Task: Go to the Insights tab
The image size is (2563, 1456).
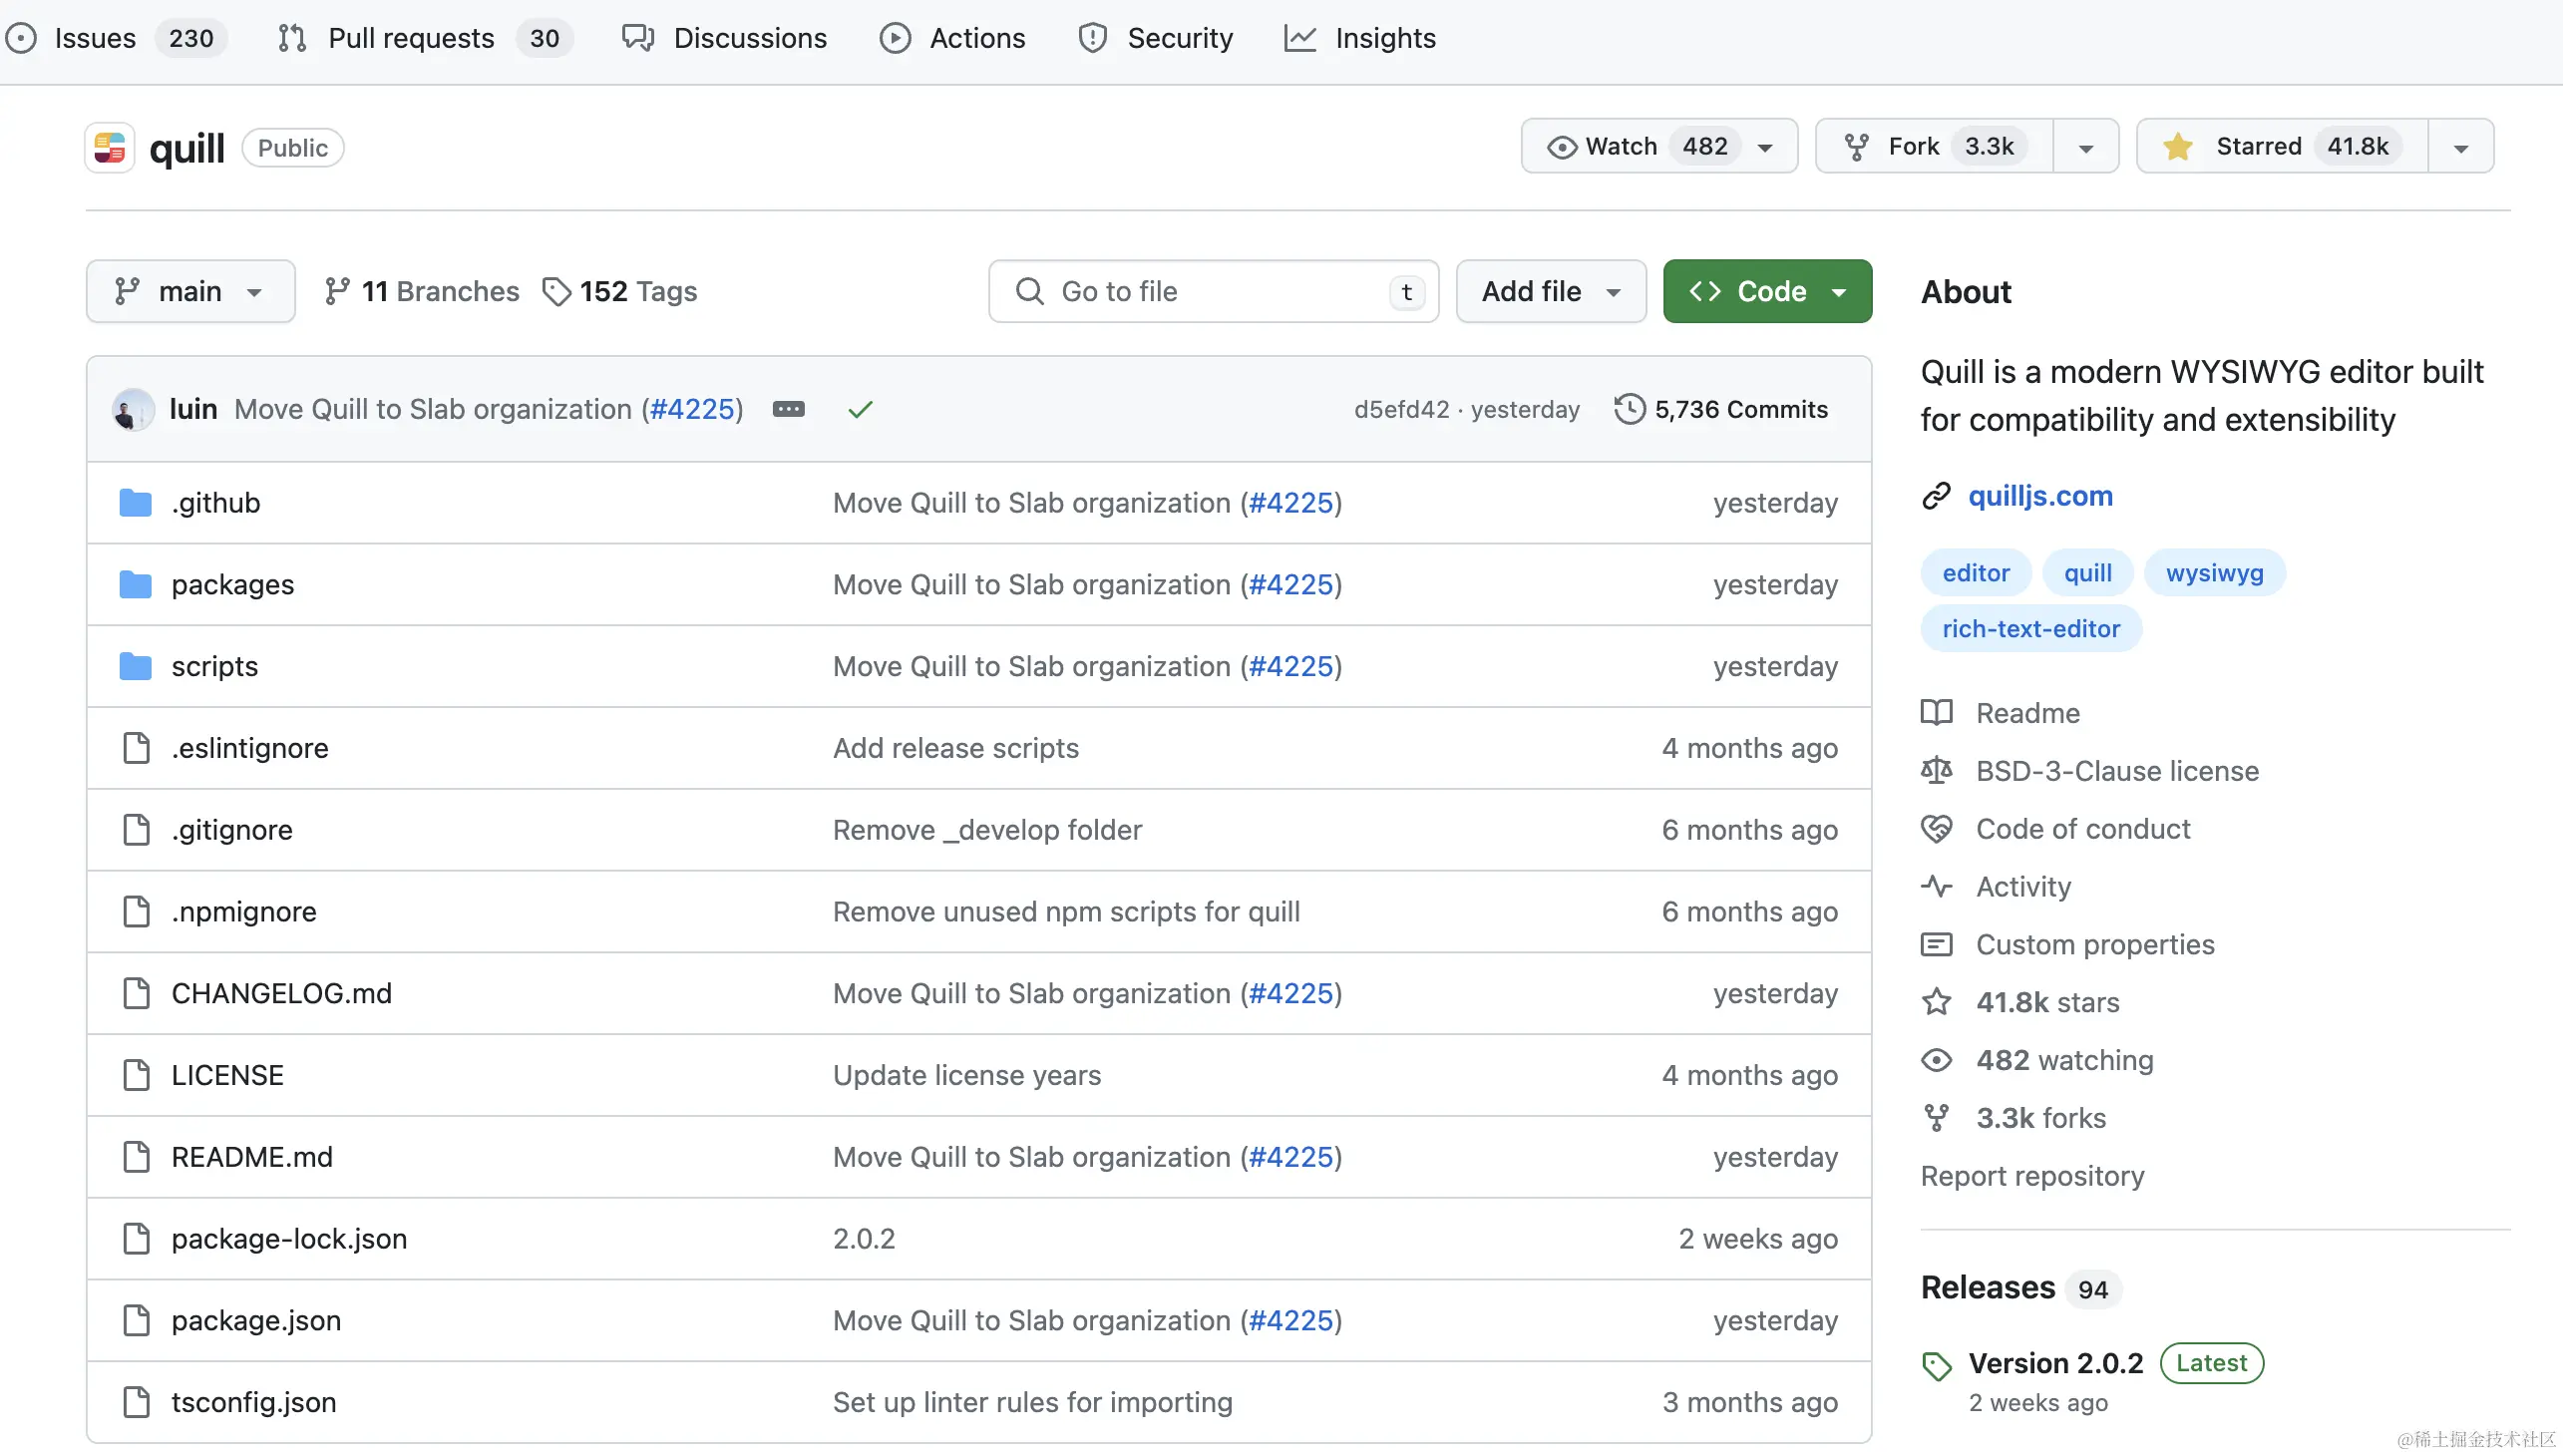Action: coord(1384,38)
